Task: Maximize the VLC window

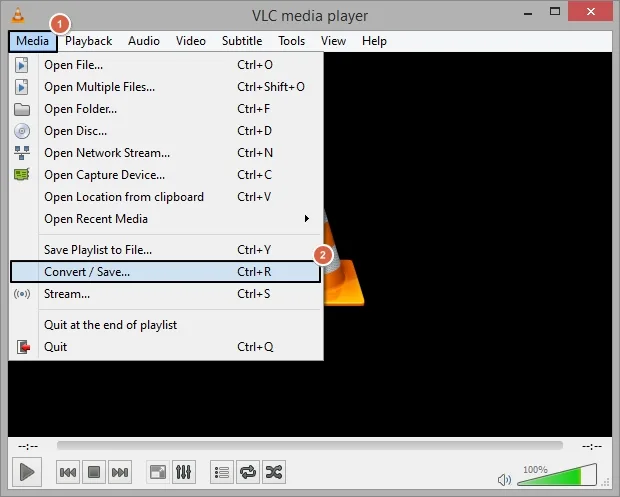Action: 555,12
